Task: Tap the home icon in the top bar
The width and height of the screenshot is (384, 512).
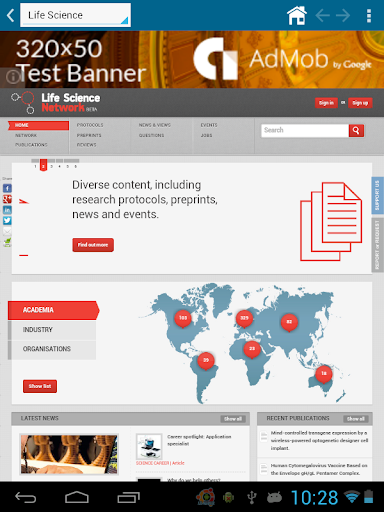Action: (x=297, y=15)
